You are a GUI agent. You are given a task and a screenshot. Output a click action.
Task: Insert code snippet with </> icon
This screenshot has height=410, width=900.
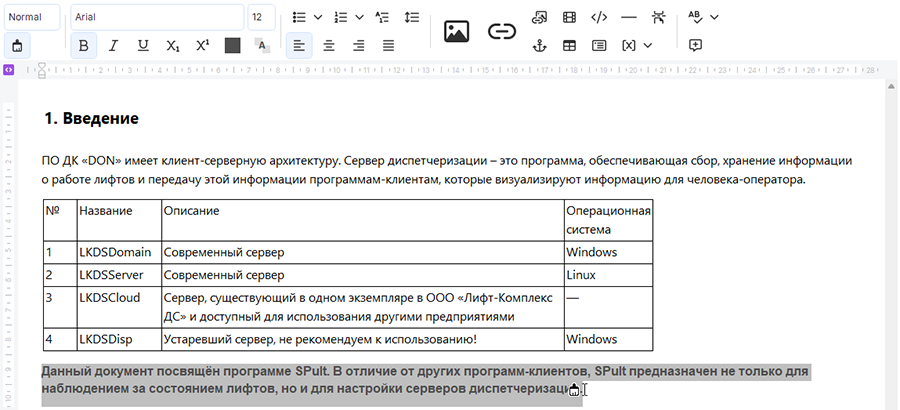pyautogui.click(x=599, y=17)
